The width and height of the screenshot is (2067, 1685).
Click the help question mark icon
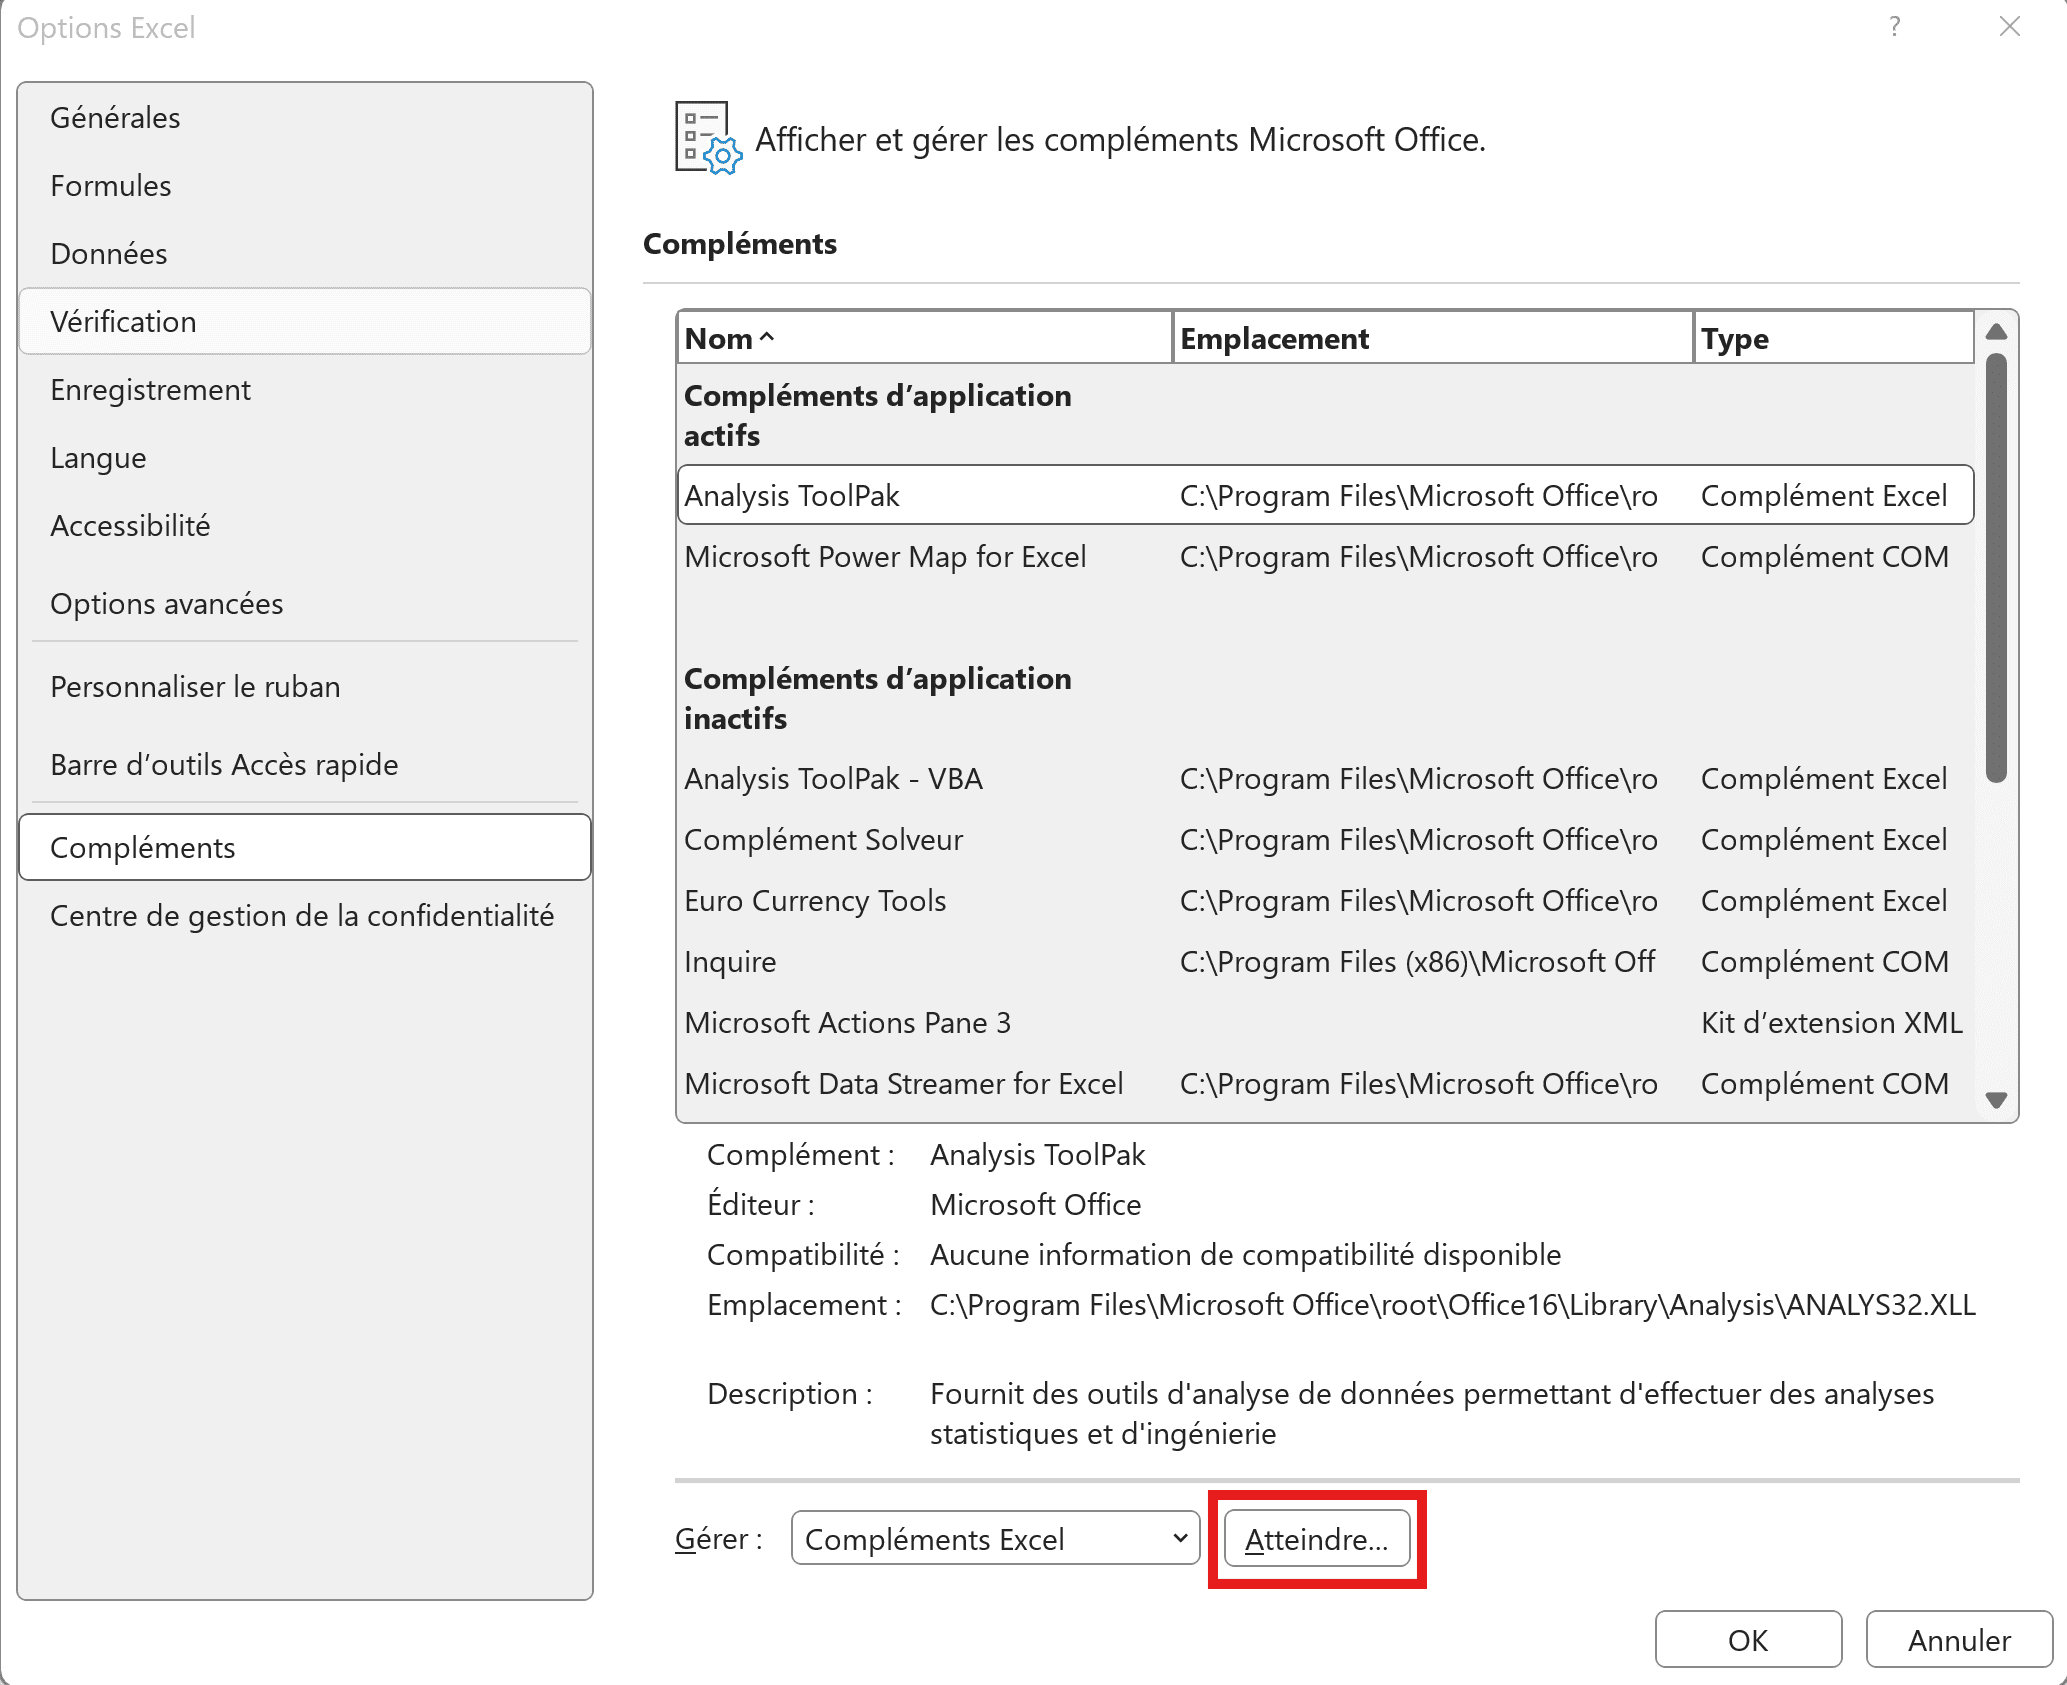[1895, 27]
